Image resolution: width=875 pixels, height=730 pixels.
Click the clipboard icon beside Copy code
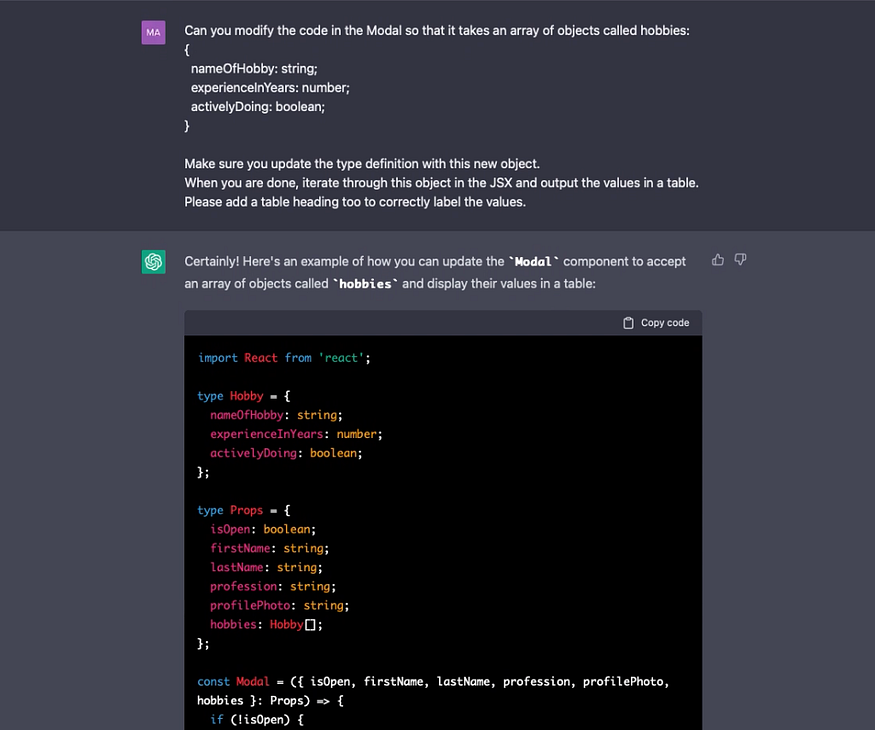(628, 323)
